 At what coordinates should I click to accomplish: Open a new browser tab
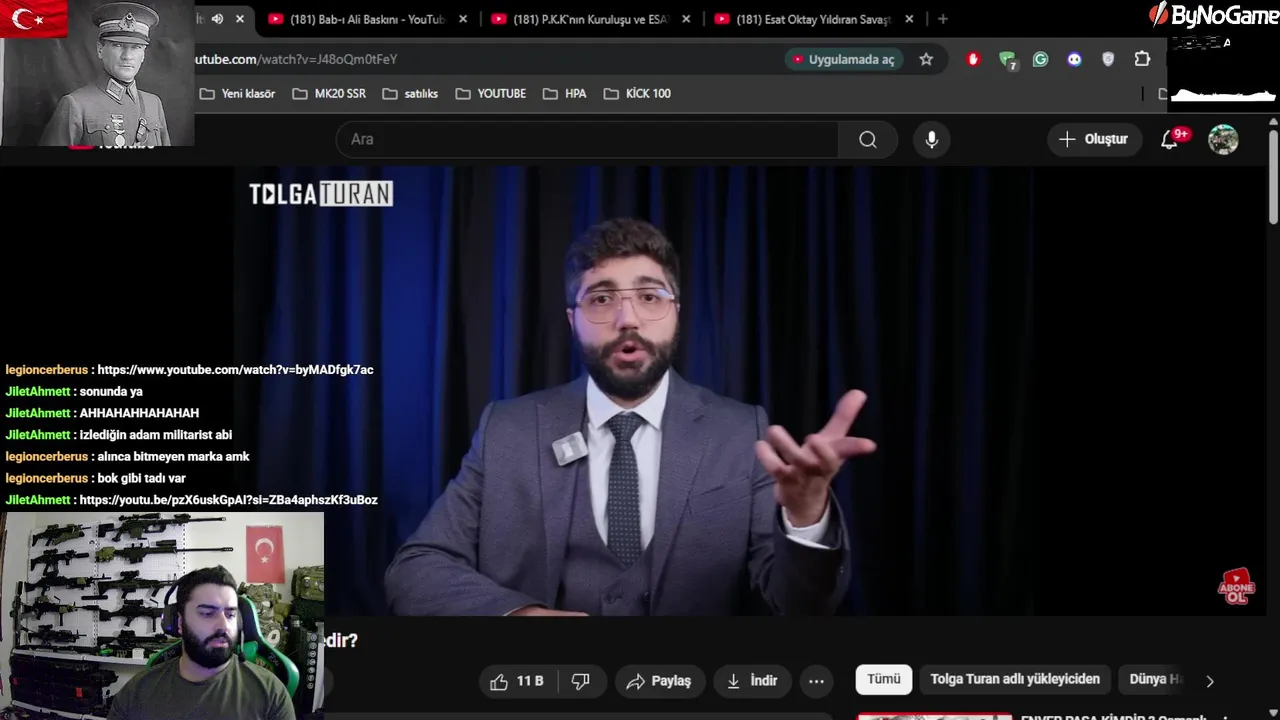coord(942,19)
